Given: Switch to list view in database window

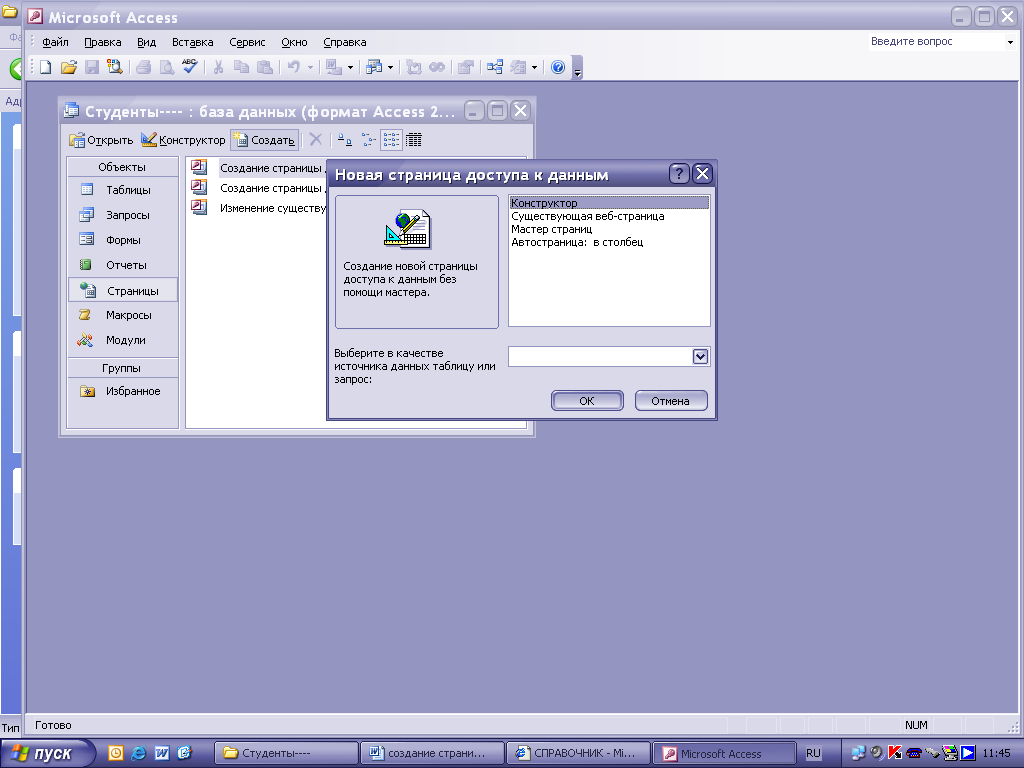Looking at the screenshot, I should 391,139.
